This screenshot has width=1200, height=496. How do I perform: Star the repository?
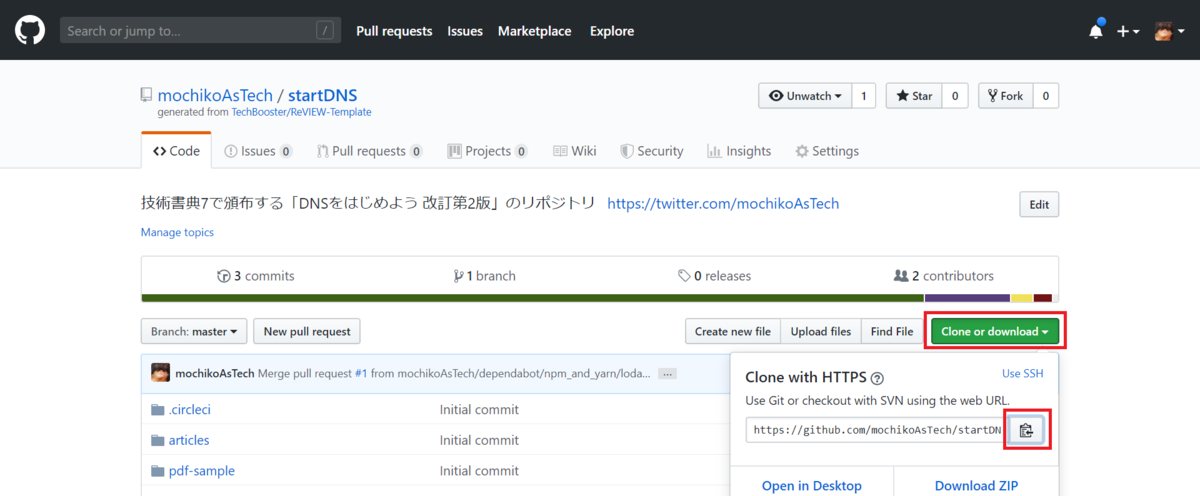pyautogui.click(x=914, y=96)
